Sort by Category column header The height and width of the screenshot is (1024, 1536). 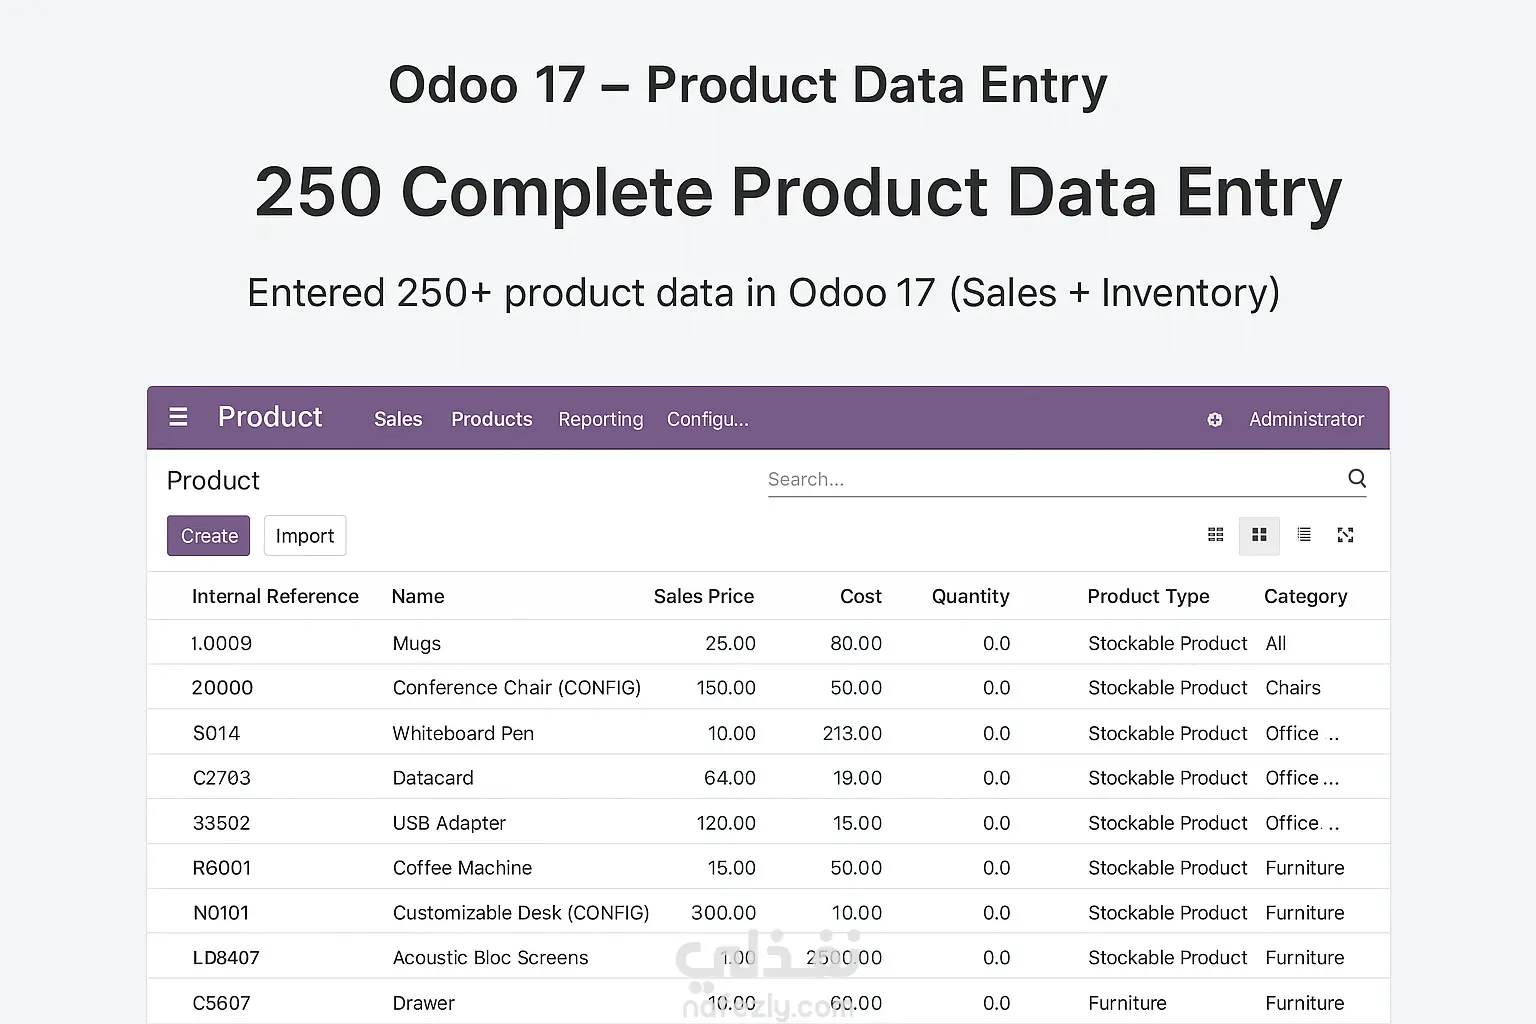click(x=1305, y=596)
